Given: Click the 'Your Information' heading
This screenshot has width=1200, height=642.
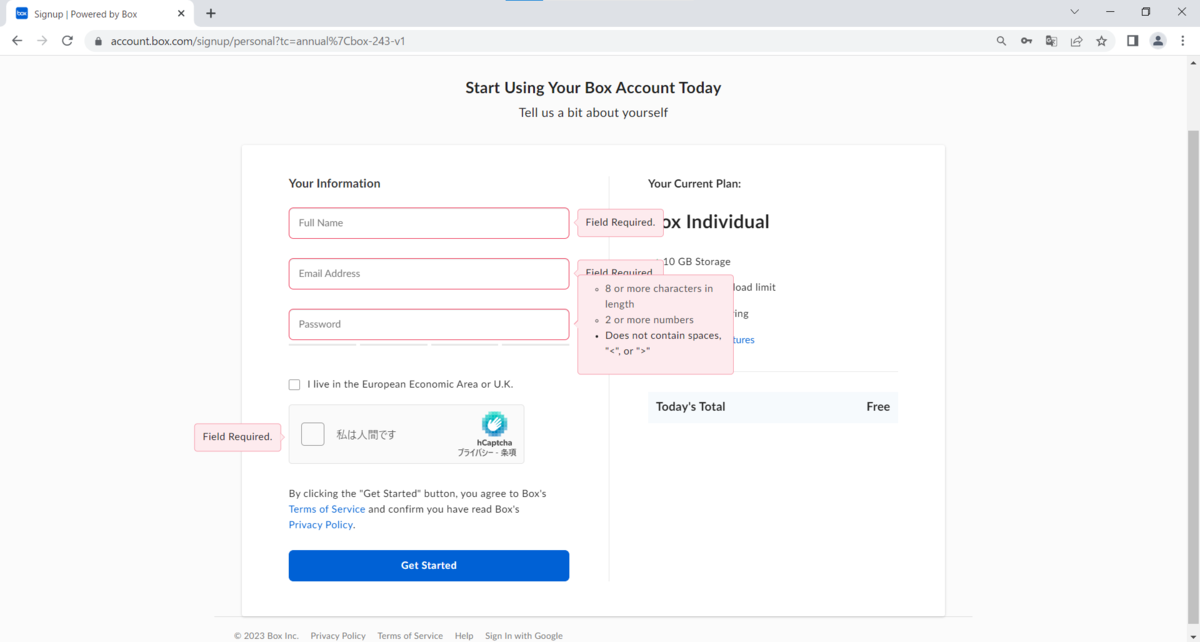Looking at the screenshot, I should coord(334,184).
